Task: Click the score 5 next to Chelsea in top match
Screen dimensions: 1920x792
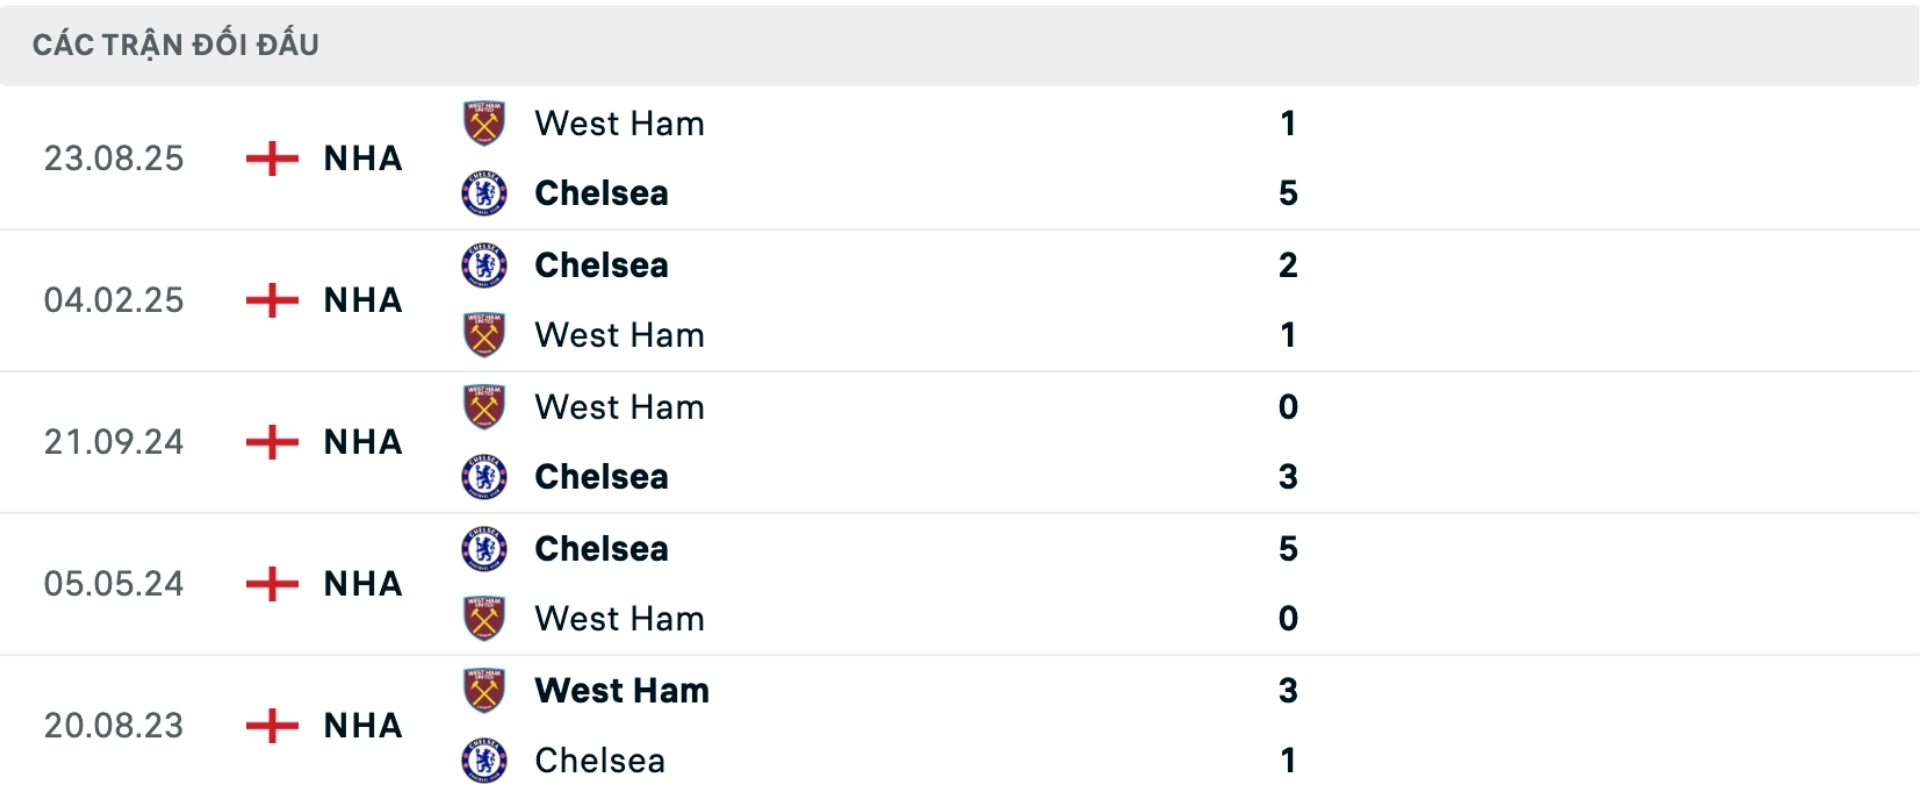Action: pyautogui.click(x=1290, y=194)
